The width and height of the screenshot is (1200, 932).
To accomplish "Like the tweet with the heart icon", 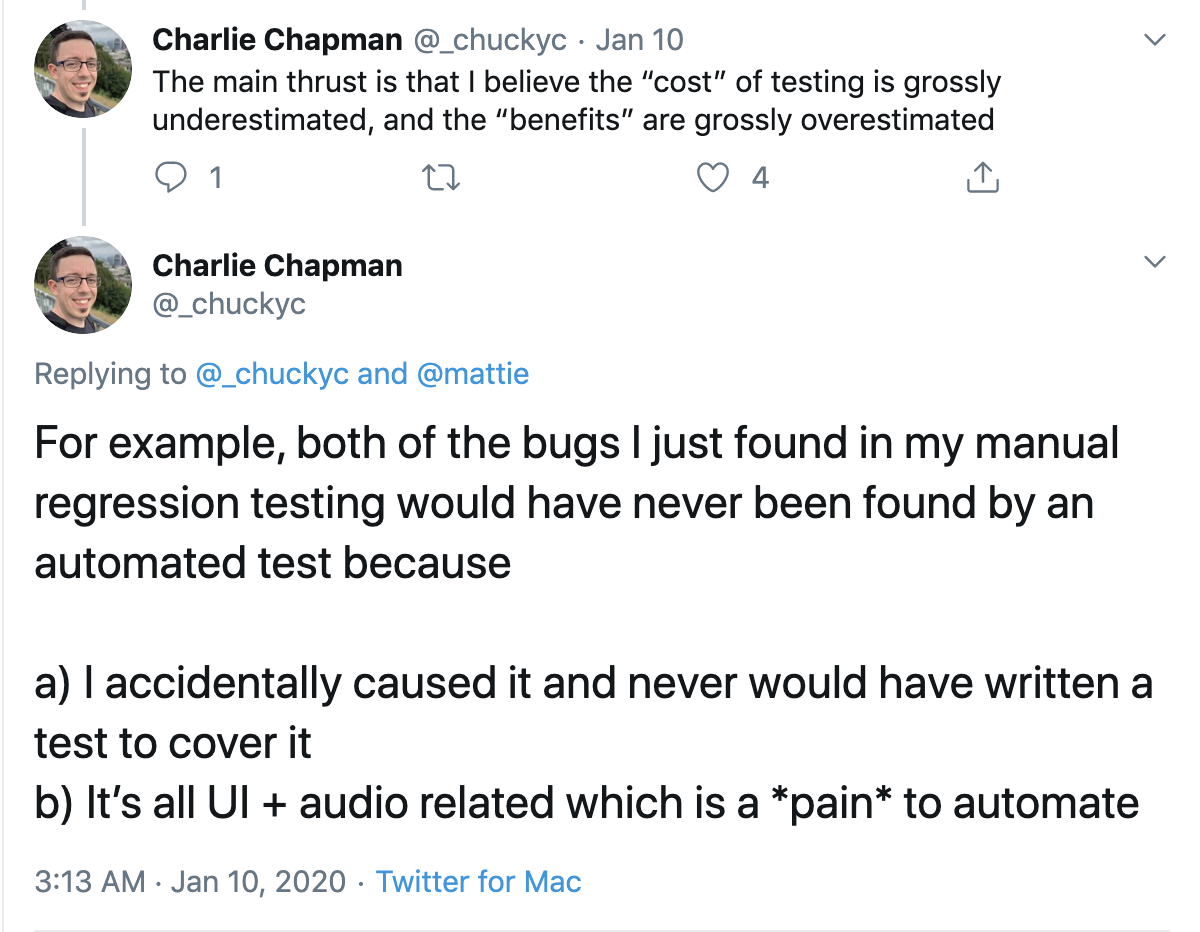I will (712, 178).
